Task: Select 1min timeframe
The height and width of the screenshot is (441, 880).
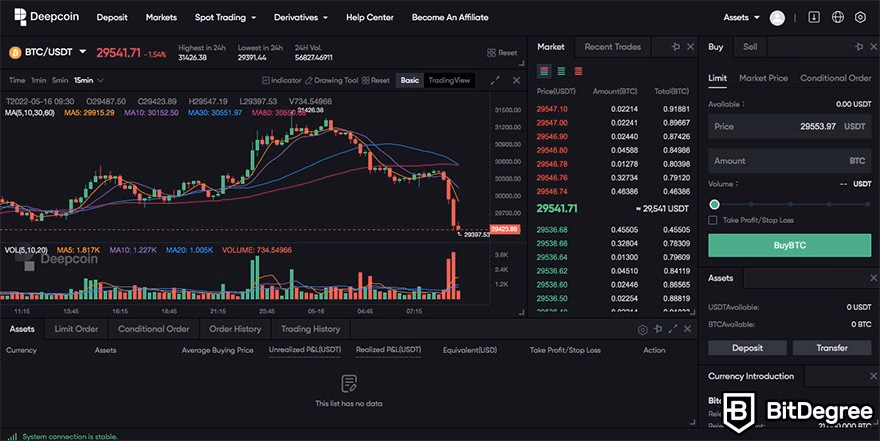Action: point(39,80)
